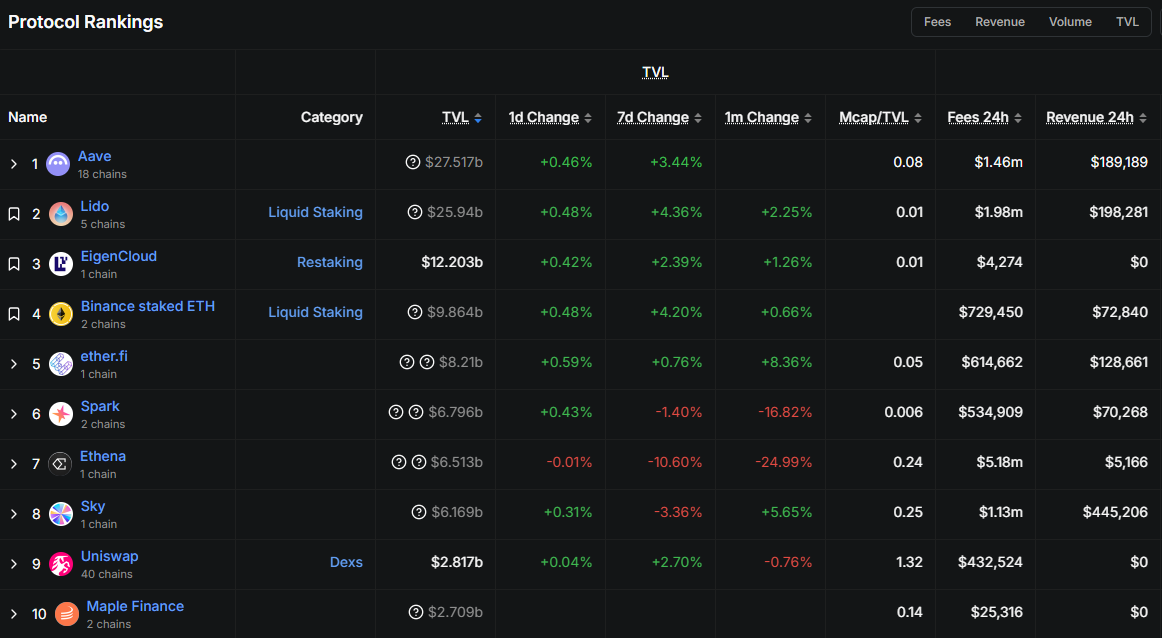The width and height of the screenshot is (1162, 638).
Task: Select the Volume tab
Action: 1070,22
